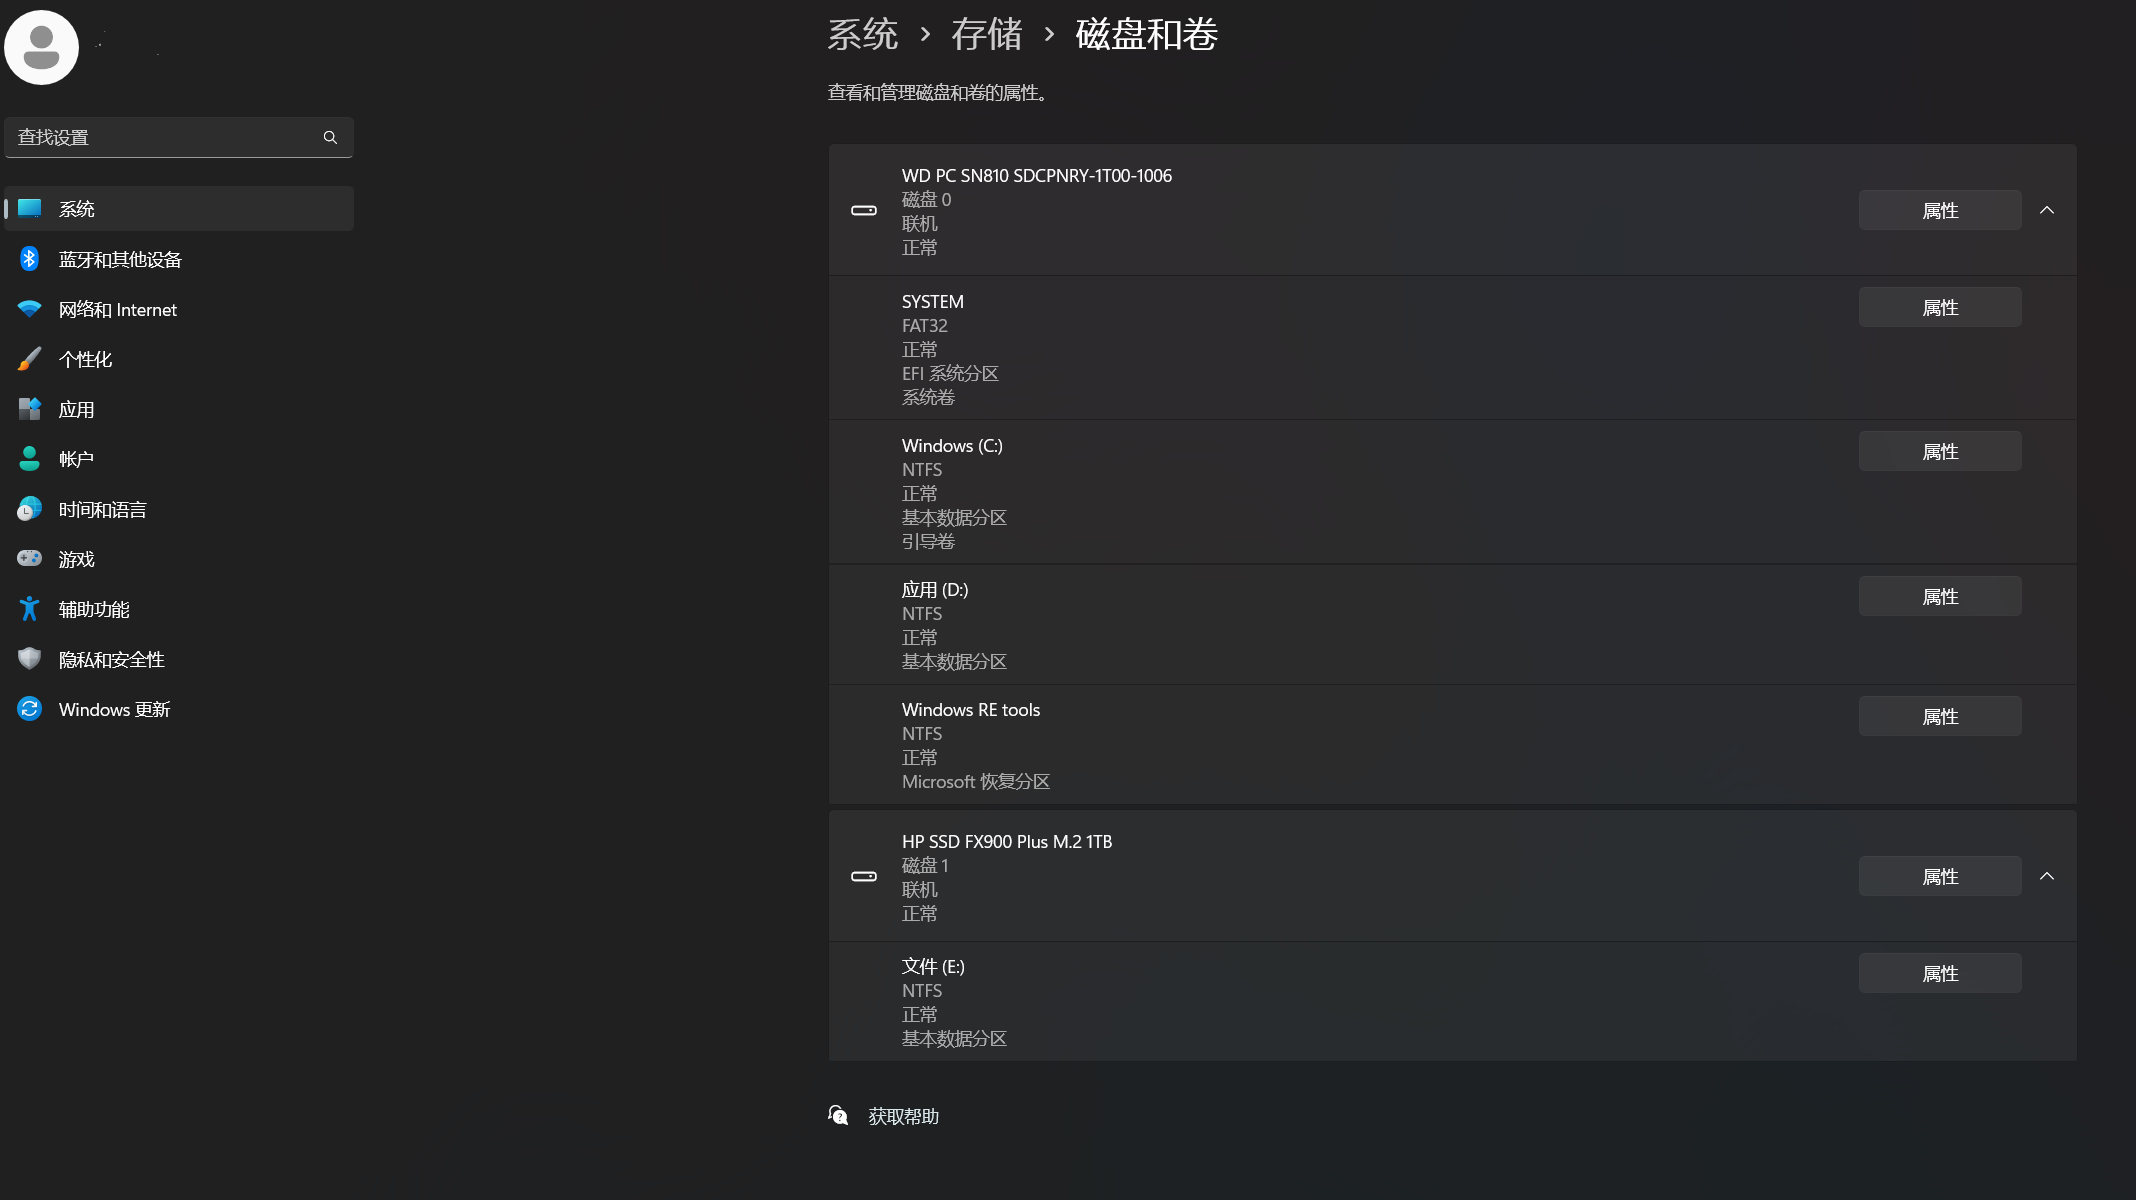Go back to 系统 using breadcrumb
The height and width of the screenshot is (1200, 2136).
(x=864, y=35)
